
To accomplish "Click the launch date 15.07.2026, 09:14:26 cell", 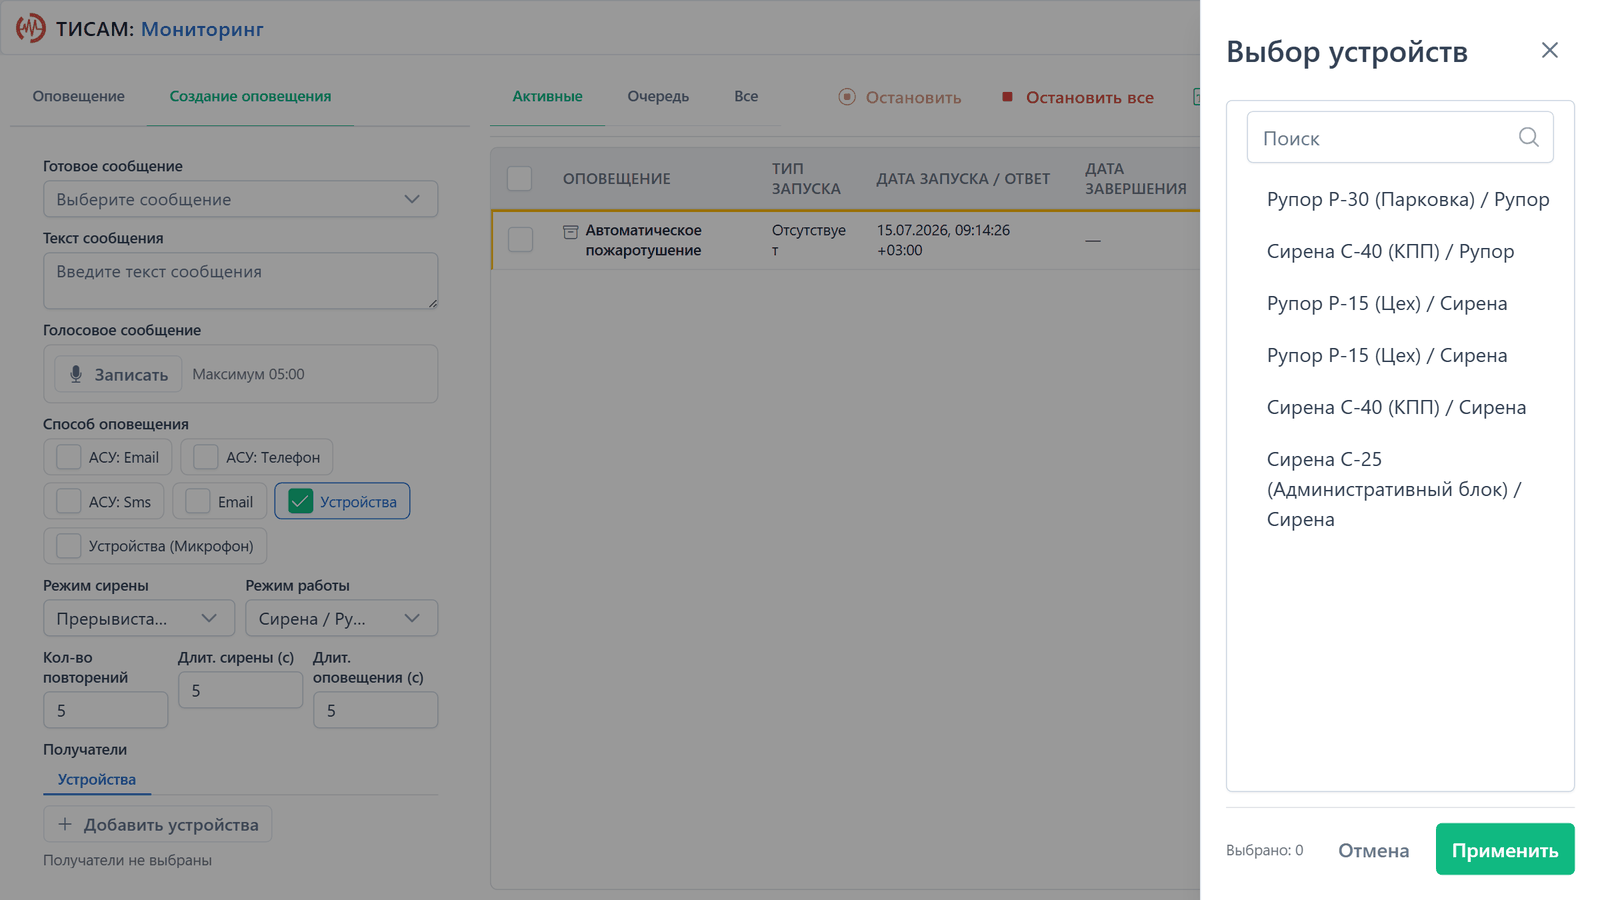I will 943,240.
